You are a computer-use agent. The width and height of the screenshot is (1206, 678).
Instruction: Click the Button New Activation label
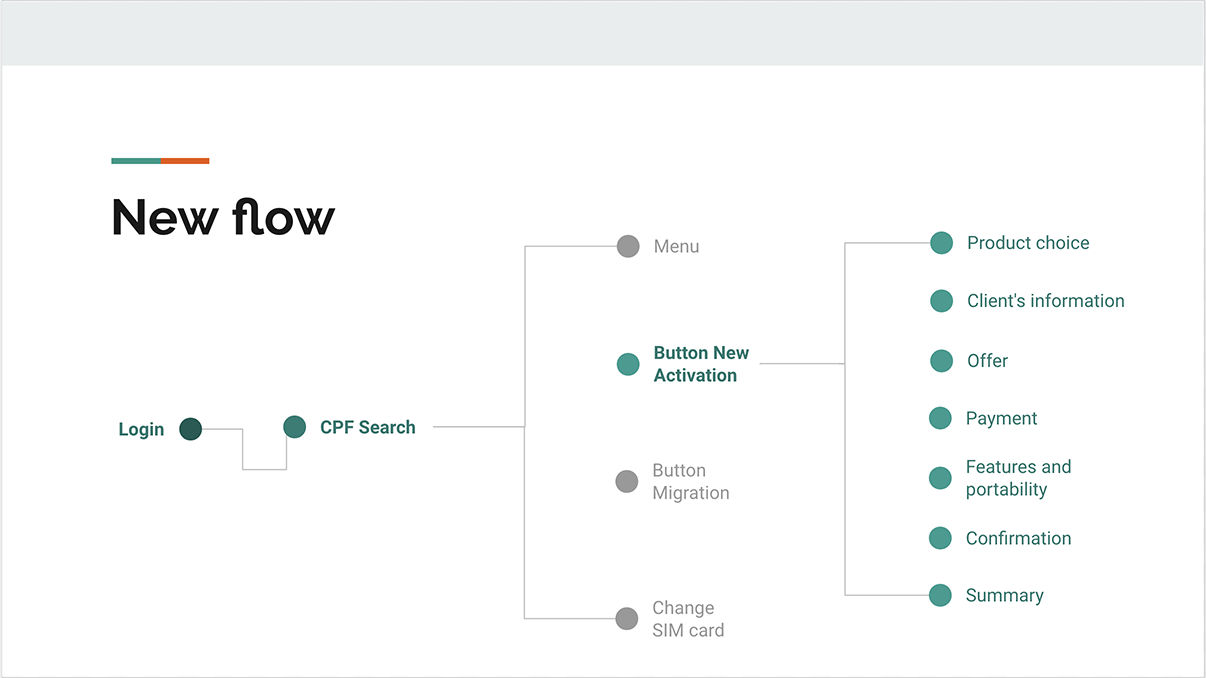tap(701, 364)
